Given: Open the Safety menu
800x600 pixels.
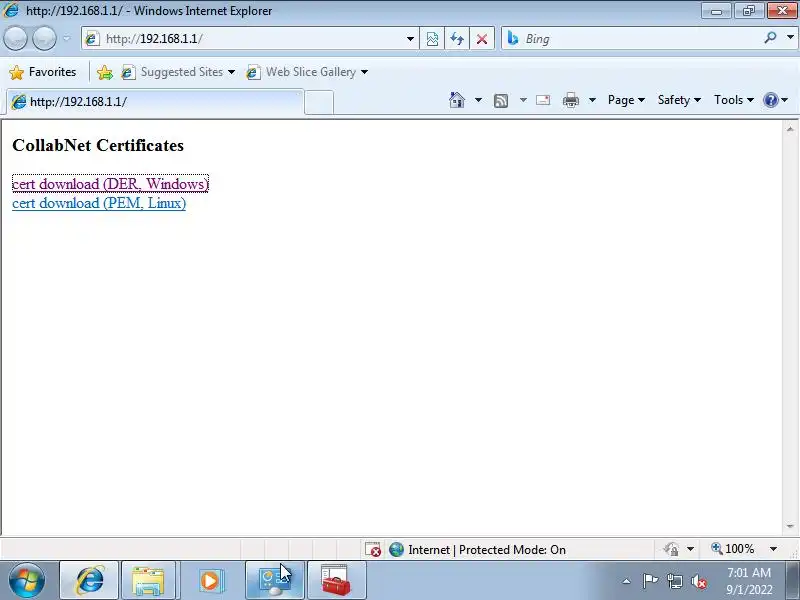Looking at the screenshot, I should pyautogui.click(x=679, y=100).
